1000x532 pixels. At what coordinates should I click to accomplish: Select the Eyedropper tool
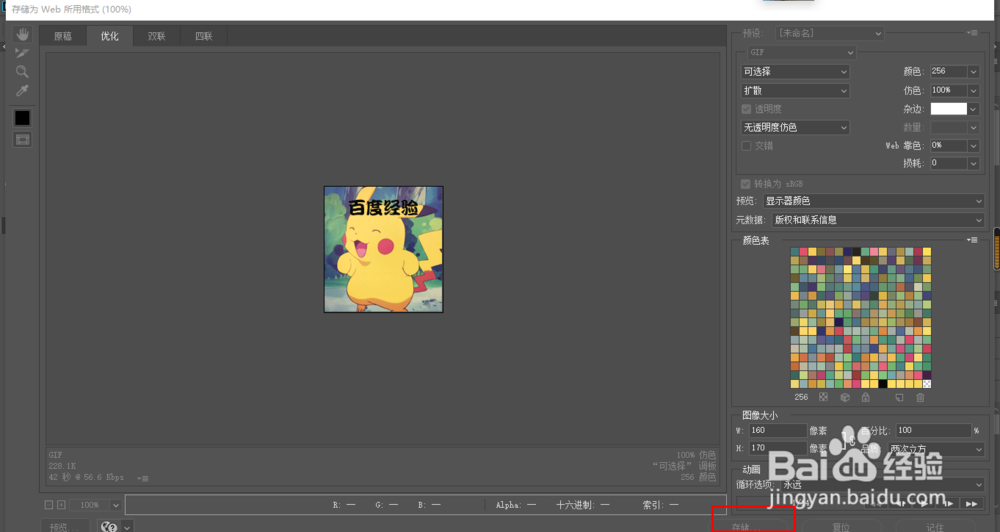tap(22, 91)
